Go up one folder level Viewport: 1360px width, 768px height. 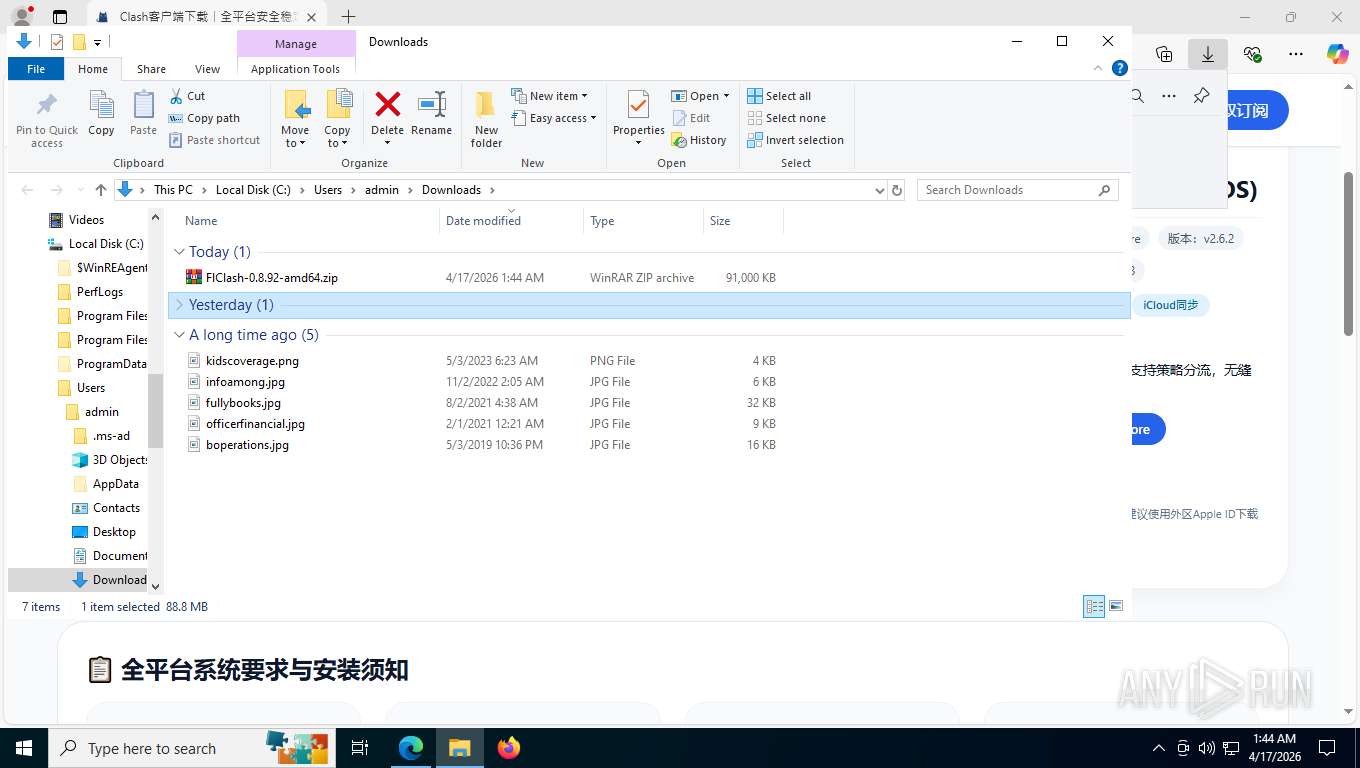[x=100, y=190]
